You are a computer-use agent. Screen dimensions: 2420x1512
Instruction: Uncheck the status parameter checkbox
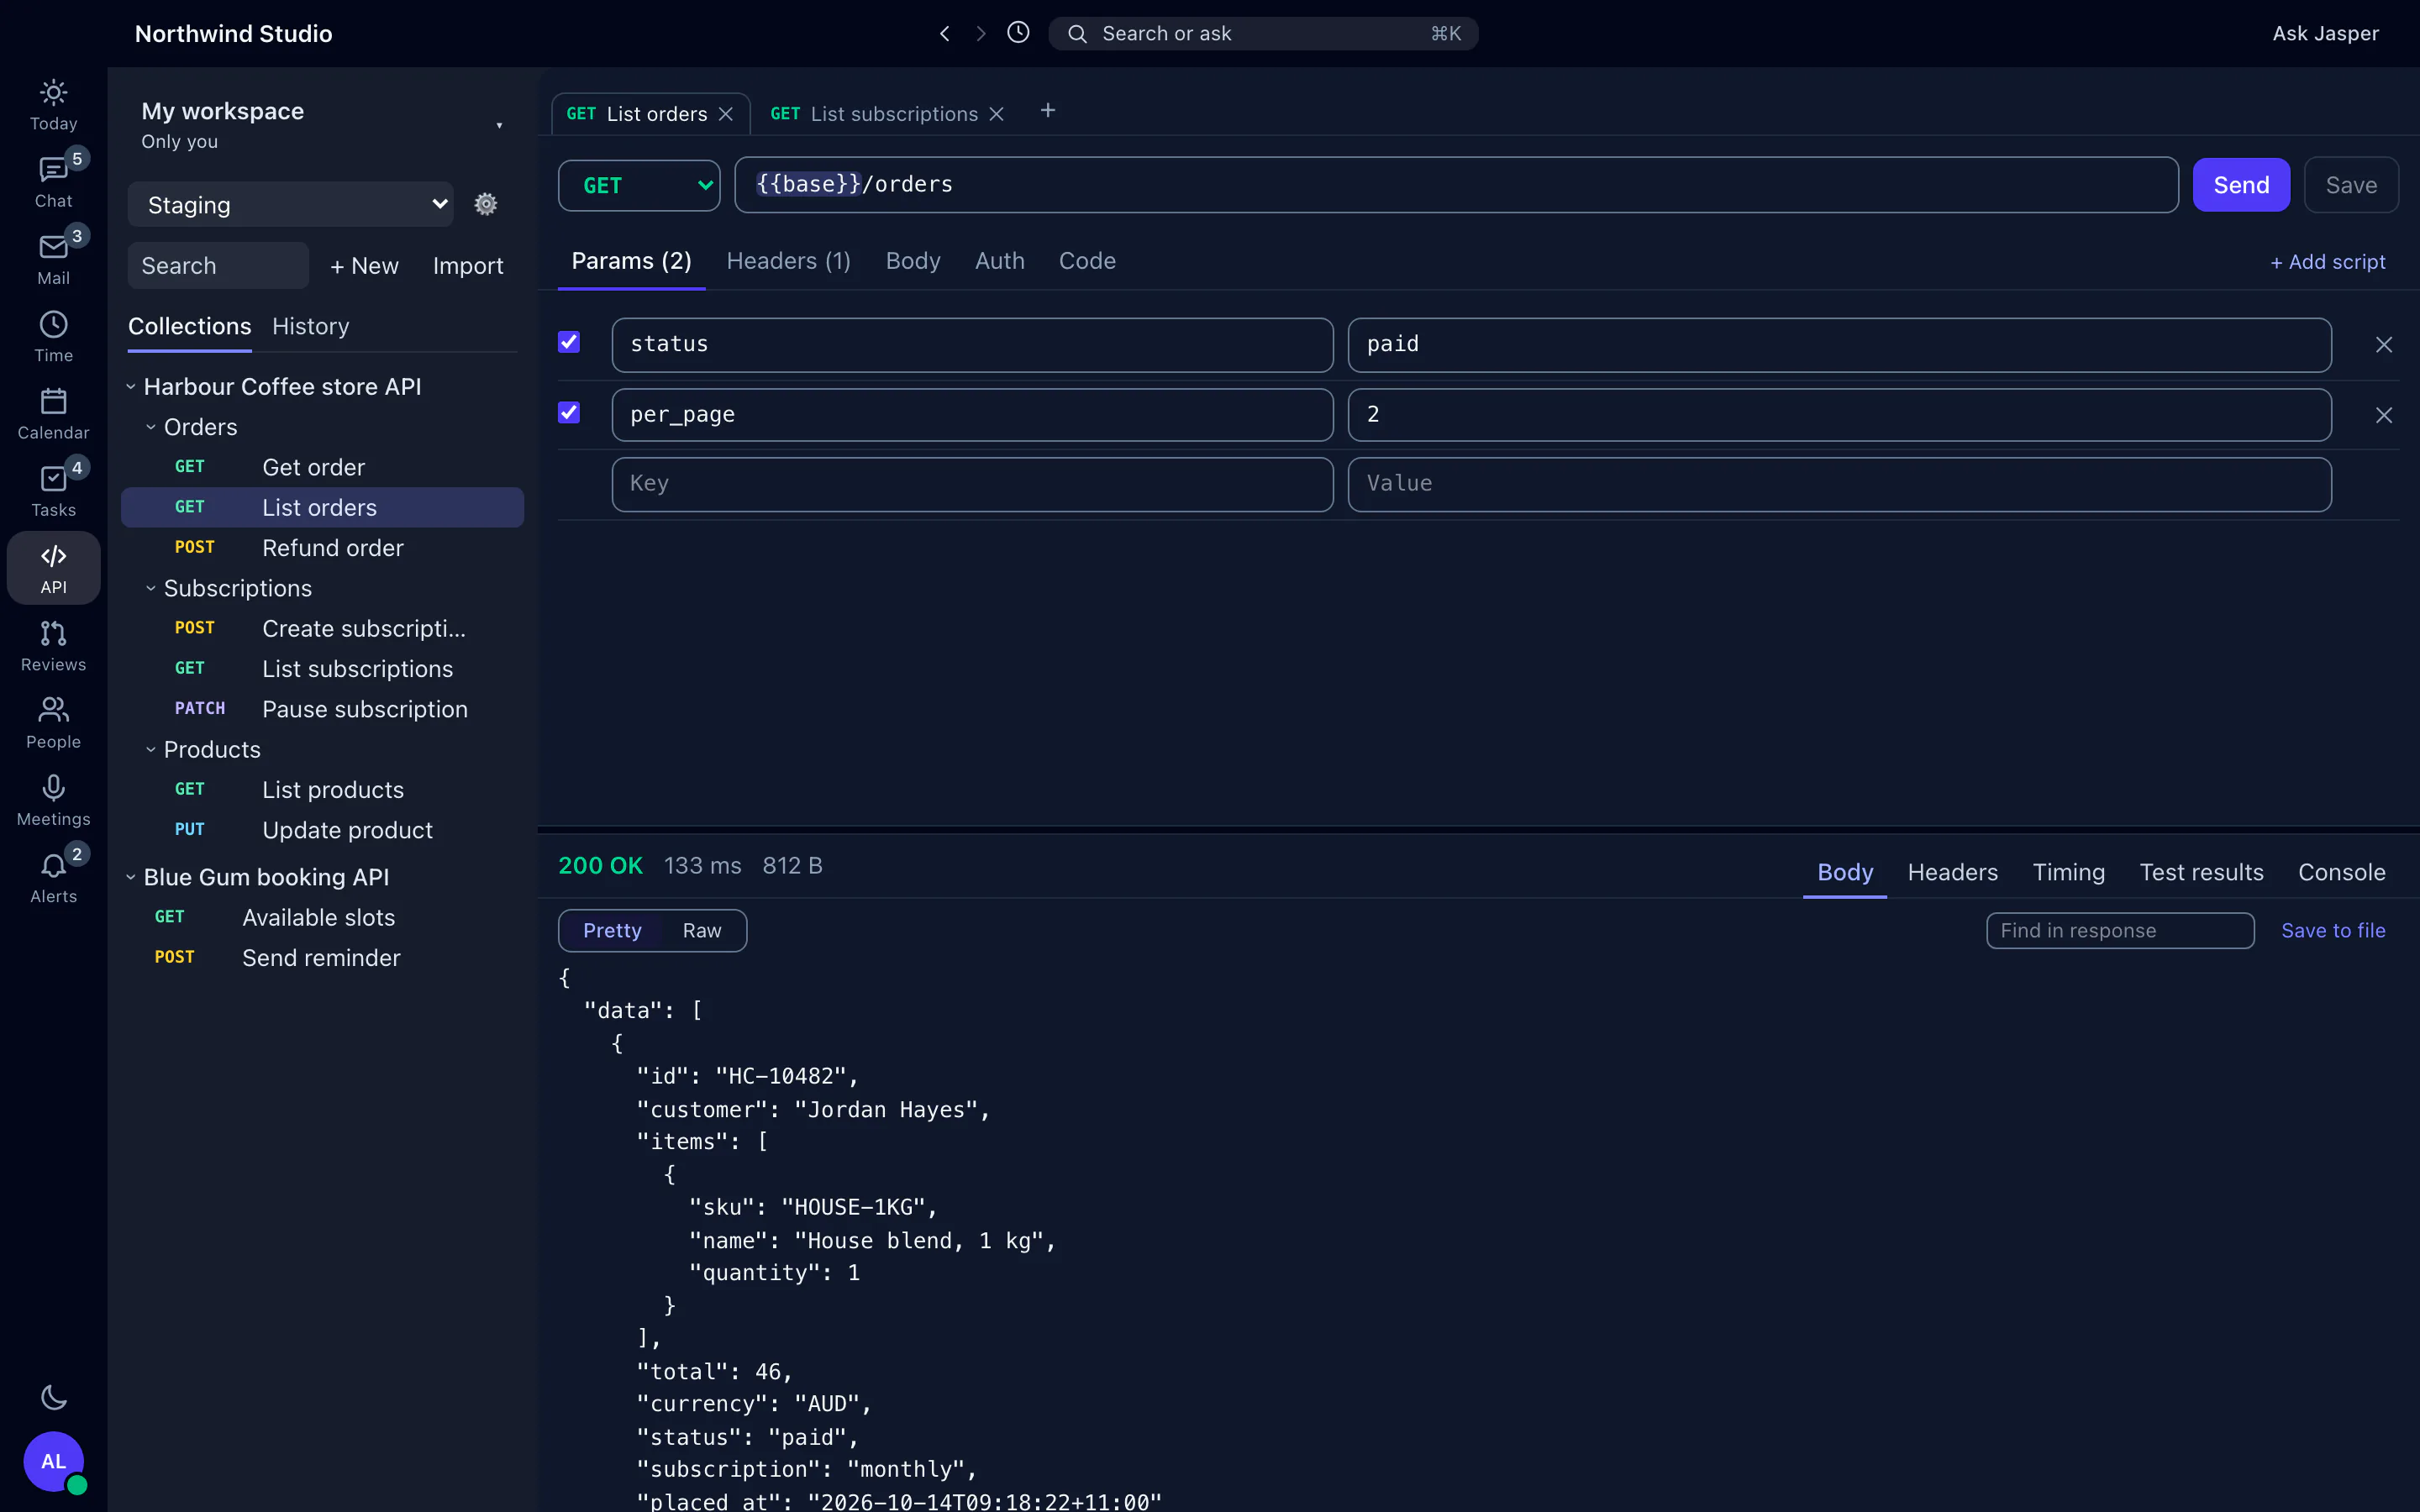(x=569, y=342)
